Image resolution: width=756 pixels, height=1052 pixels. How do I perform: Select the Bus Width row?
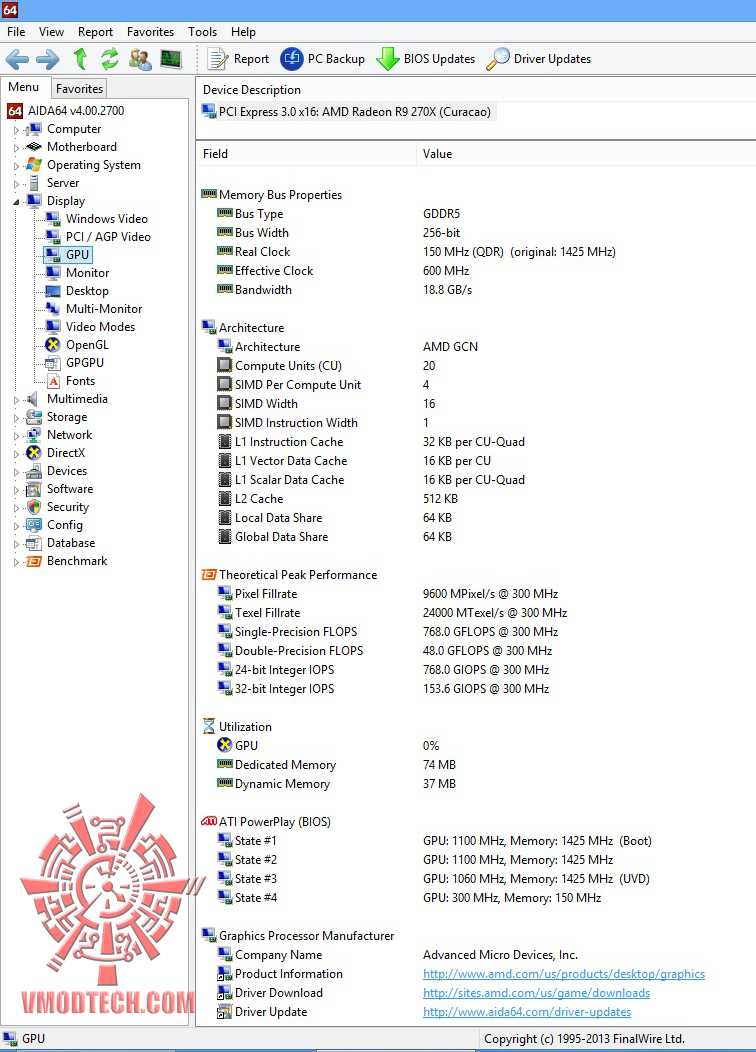point(476,233)
